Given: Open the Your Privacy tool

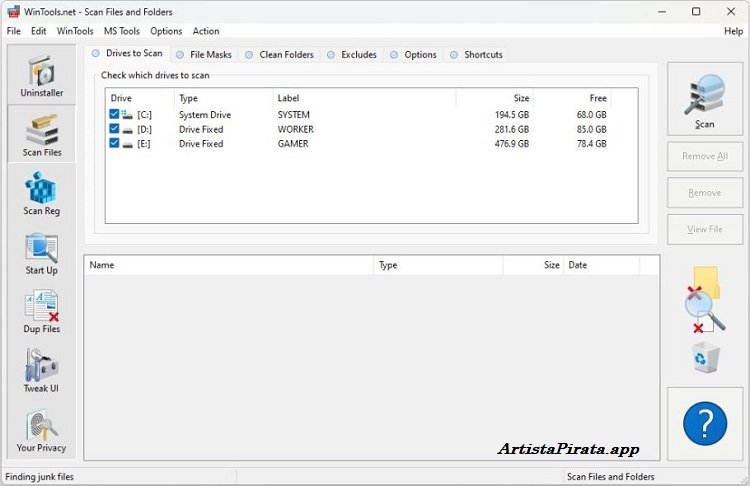Looking at the screenshot, I should coord(42,431).
